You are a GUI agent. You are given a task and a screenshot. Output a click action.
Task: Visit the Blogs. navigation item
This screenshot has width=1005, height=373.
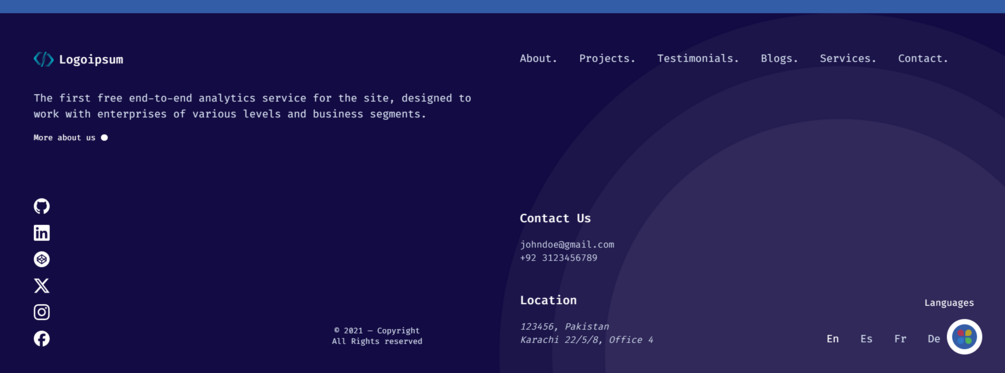779,58
